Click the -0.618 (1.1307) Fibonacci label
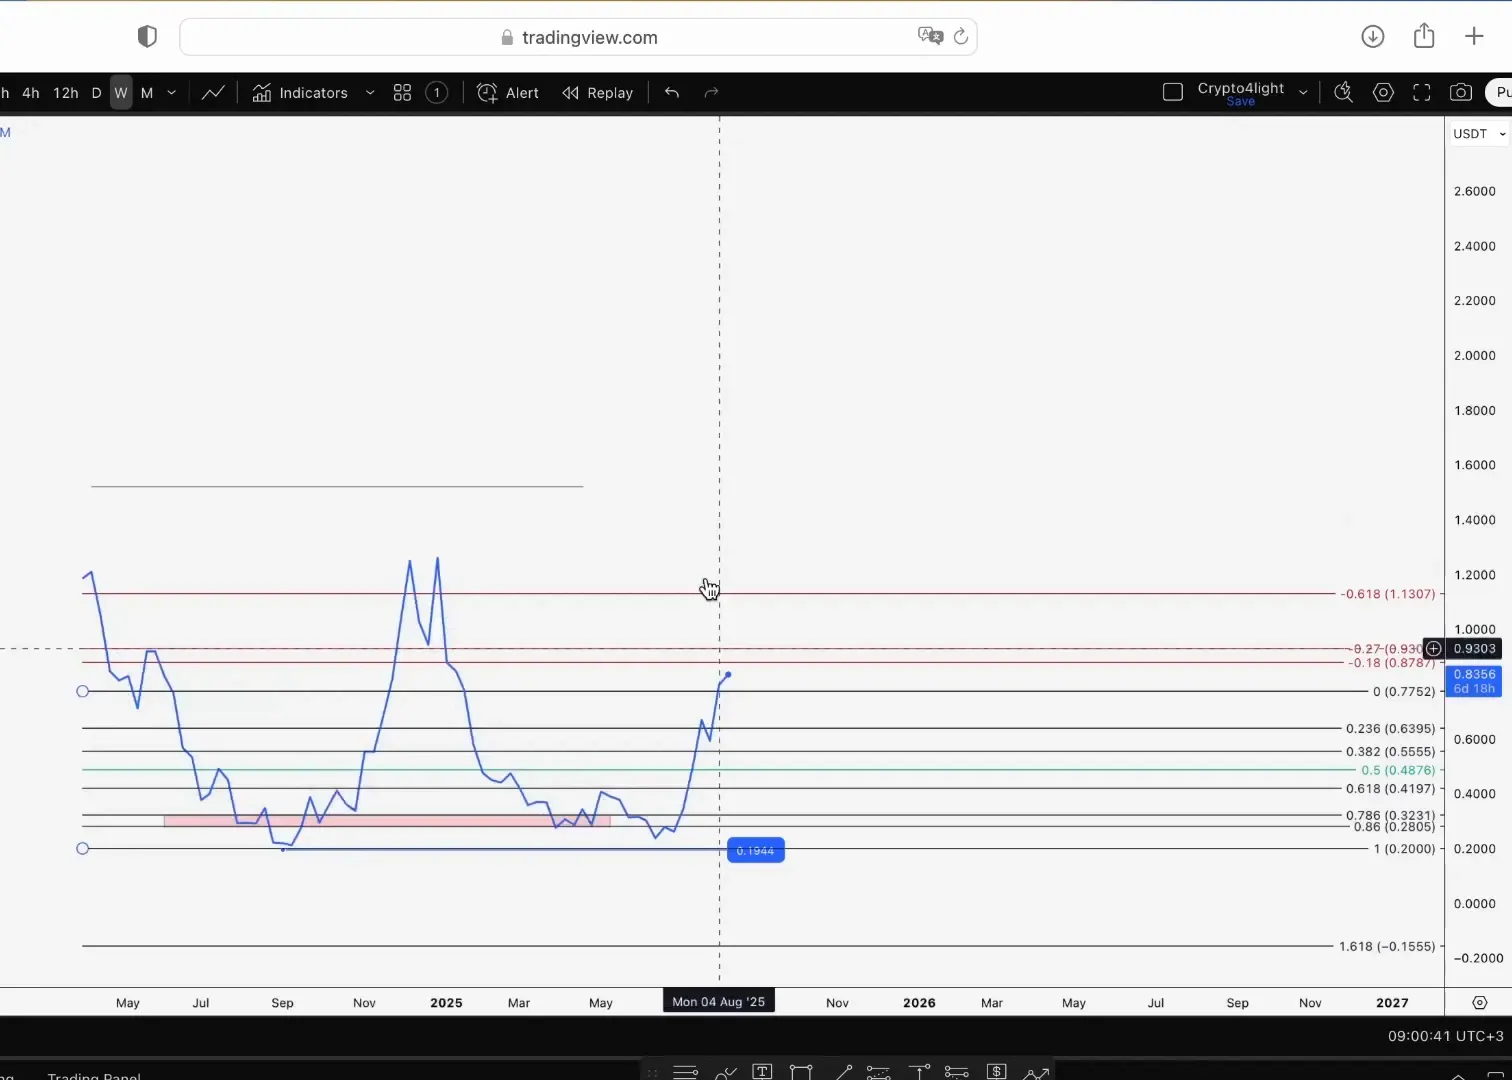 point(1388,594)
